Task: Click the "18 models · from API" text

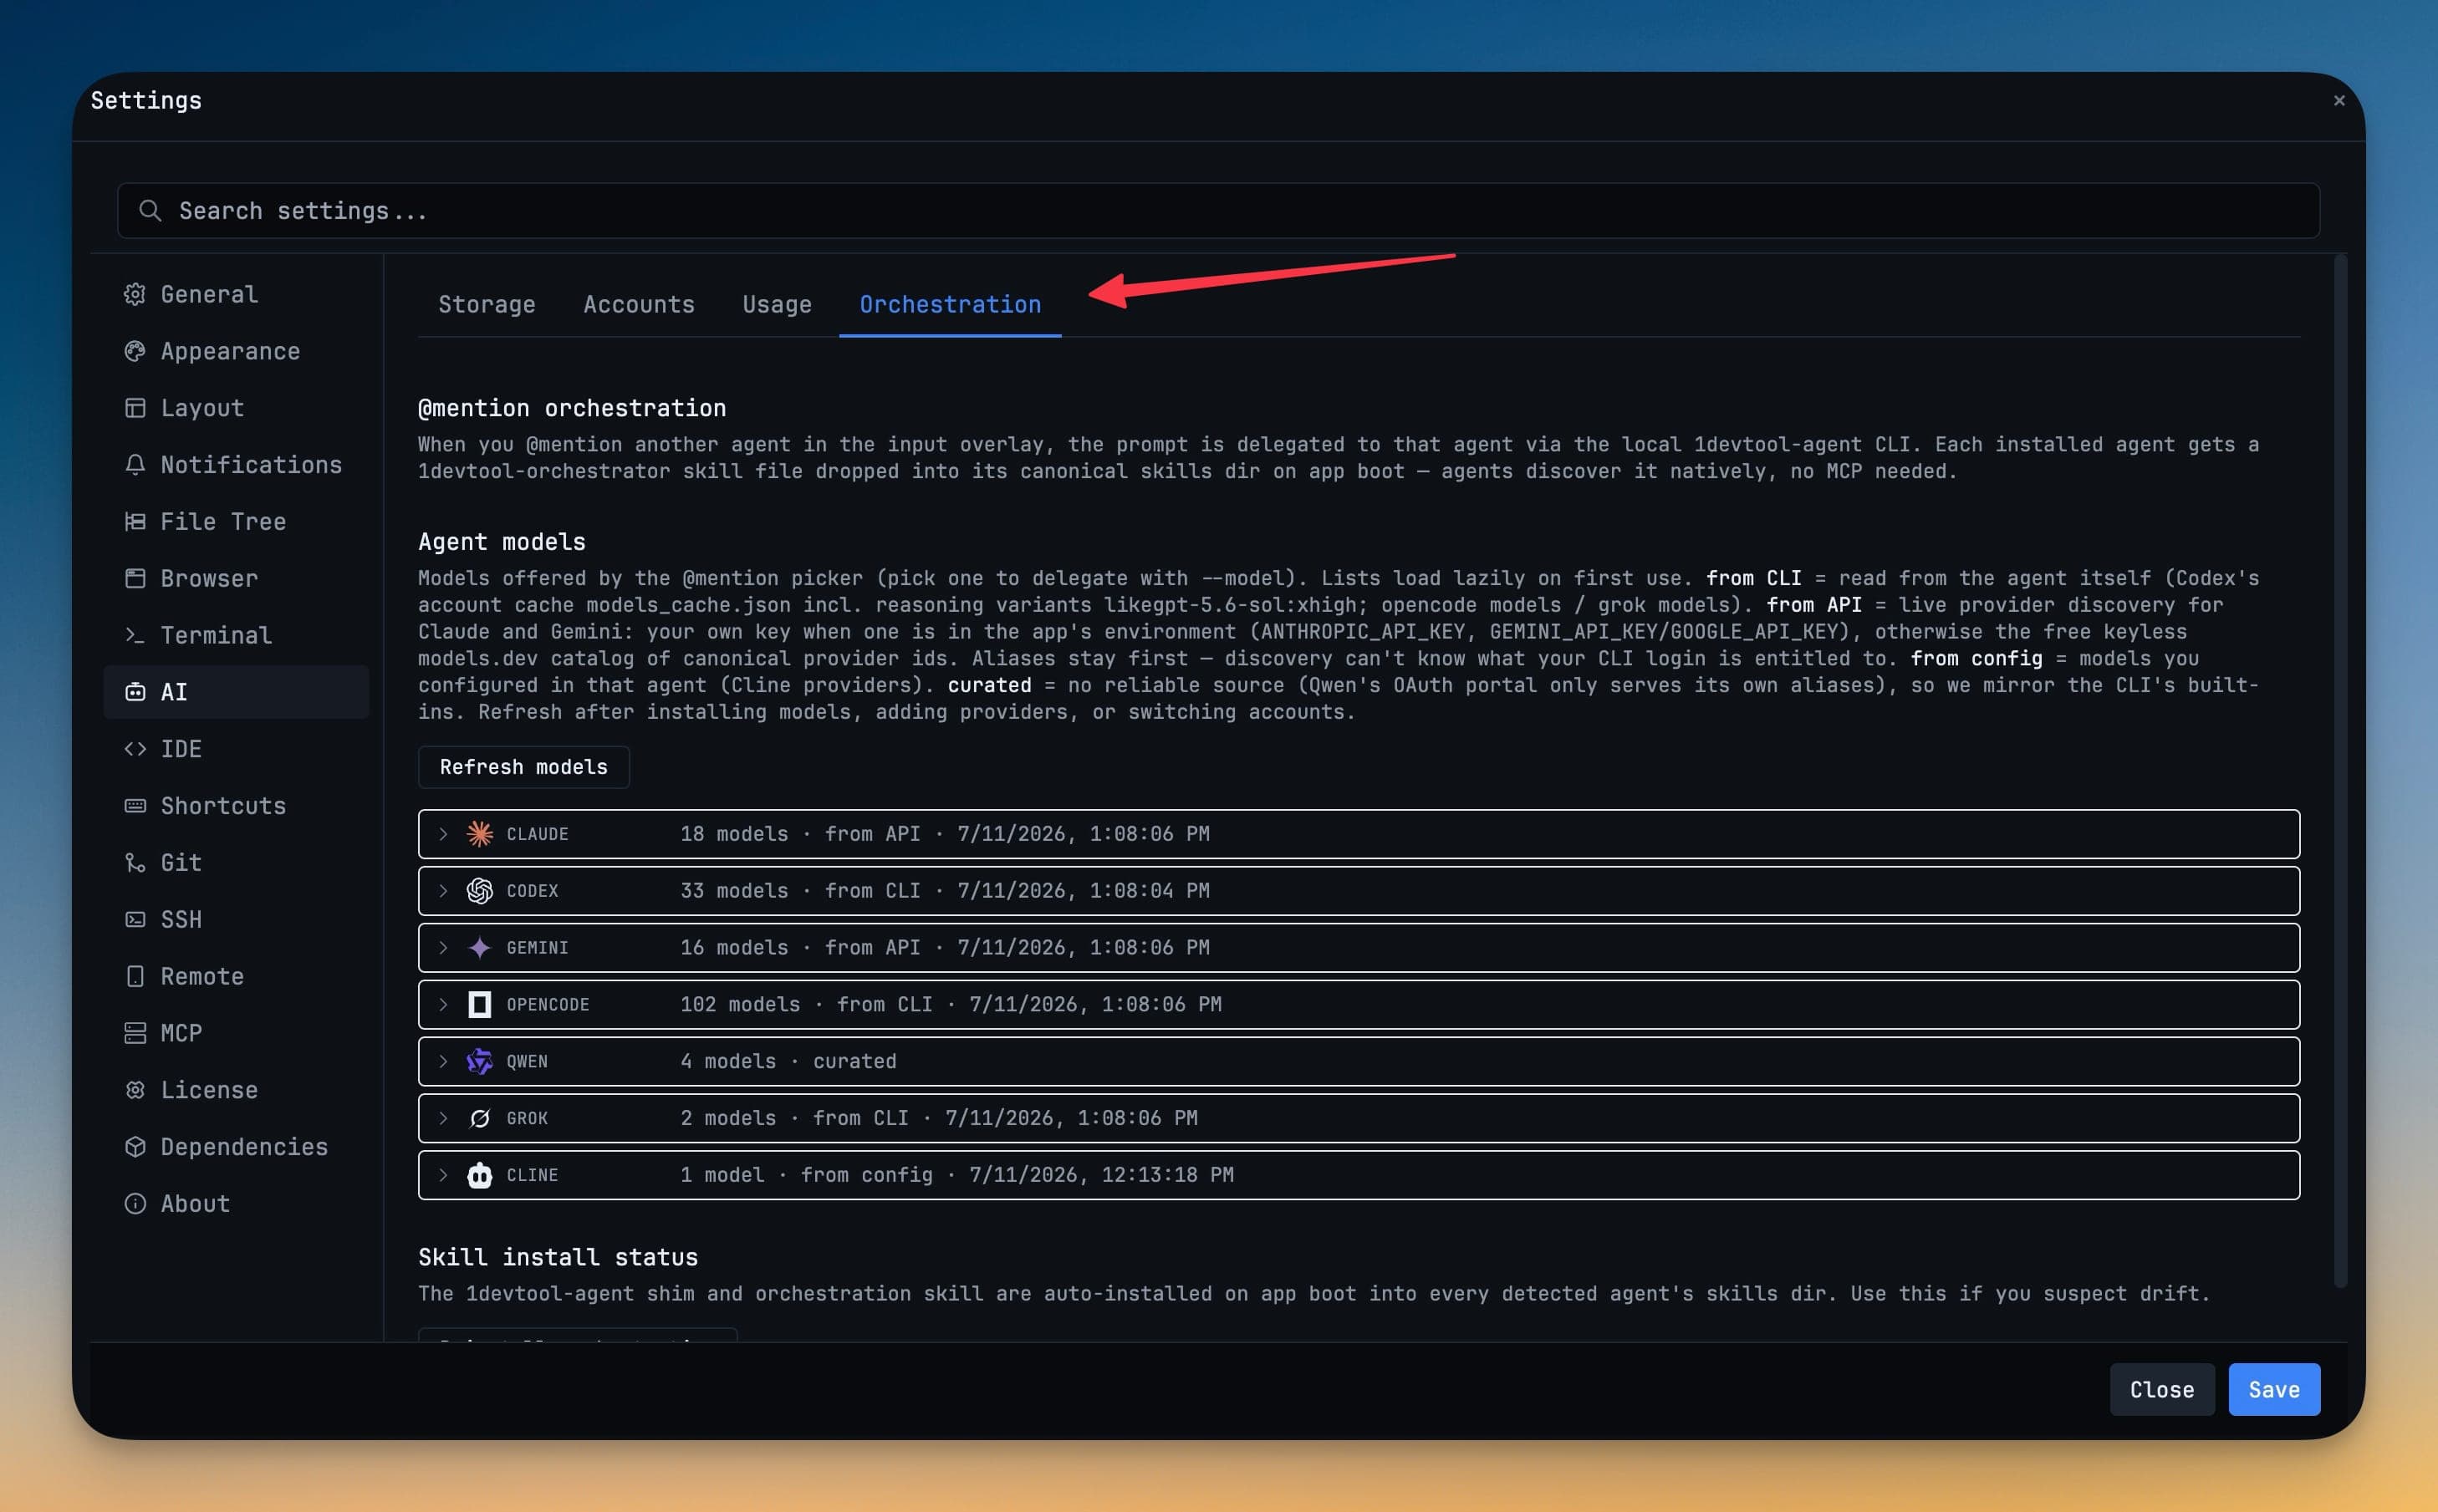Action: 800,834
